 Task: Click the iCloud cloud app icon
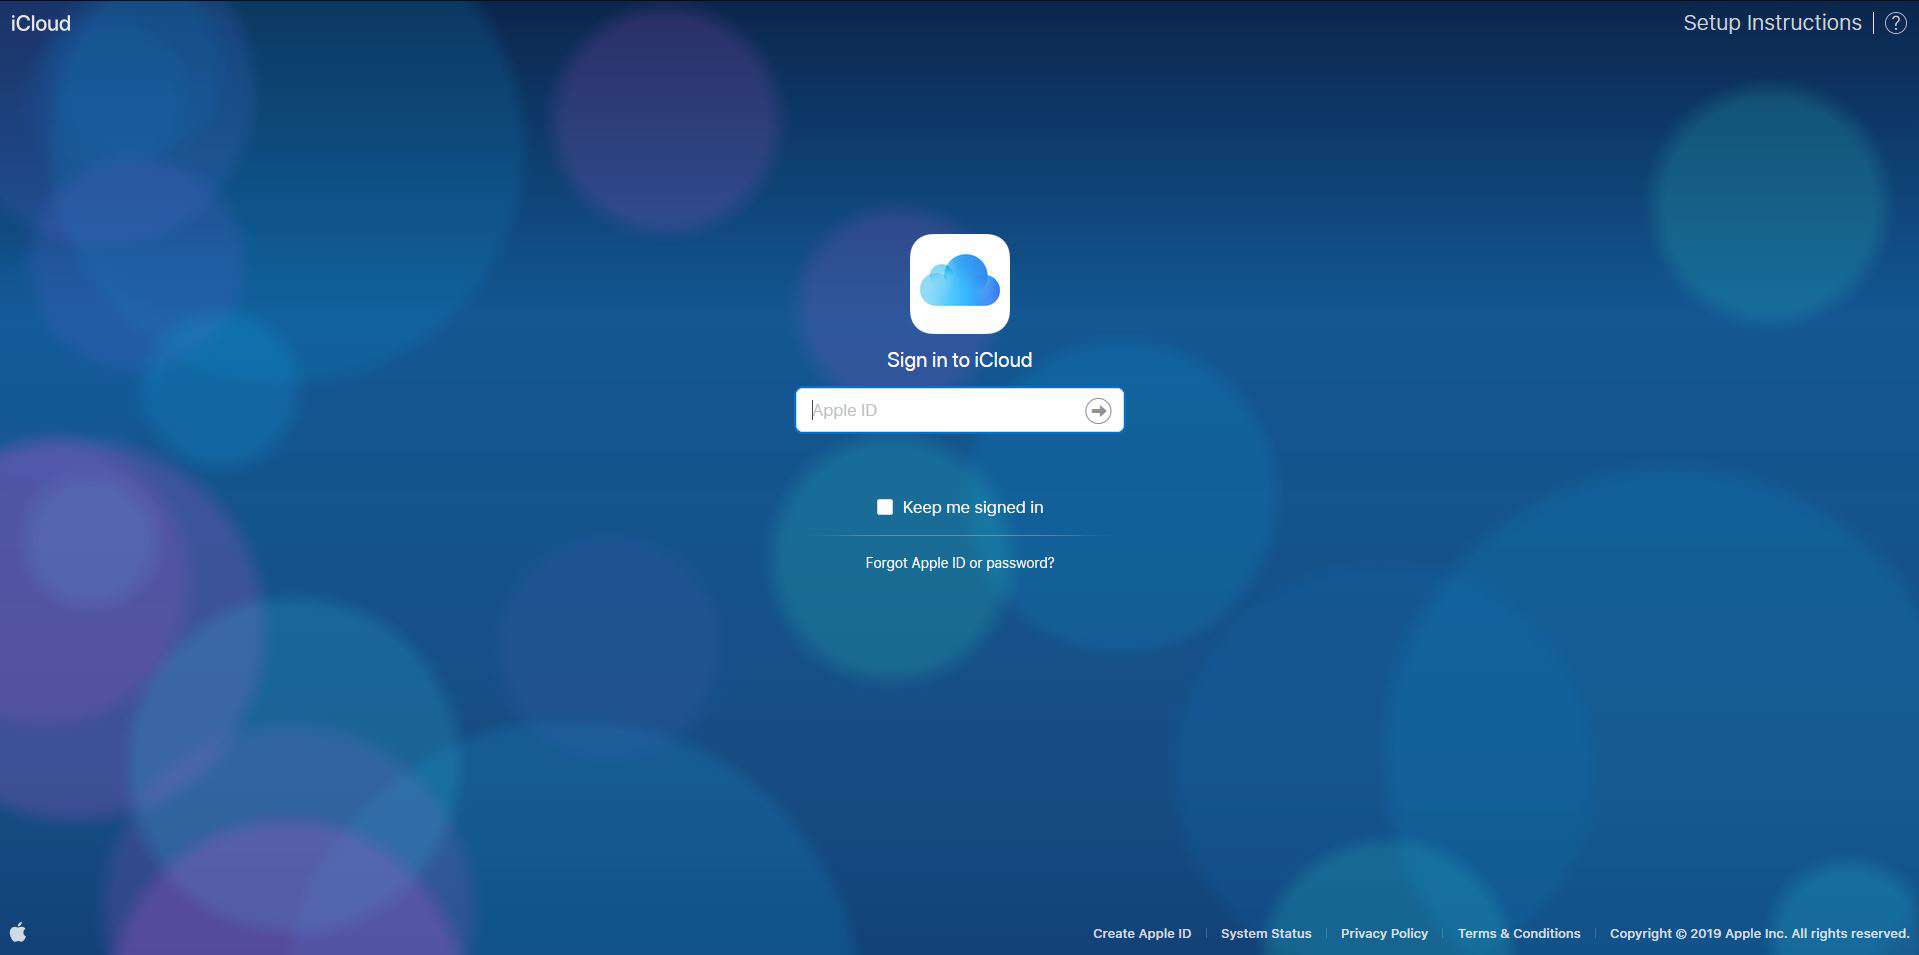[960, 284]
